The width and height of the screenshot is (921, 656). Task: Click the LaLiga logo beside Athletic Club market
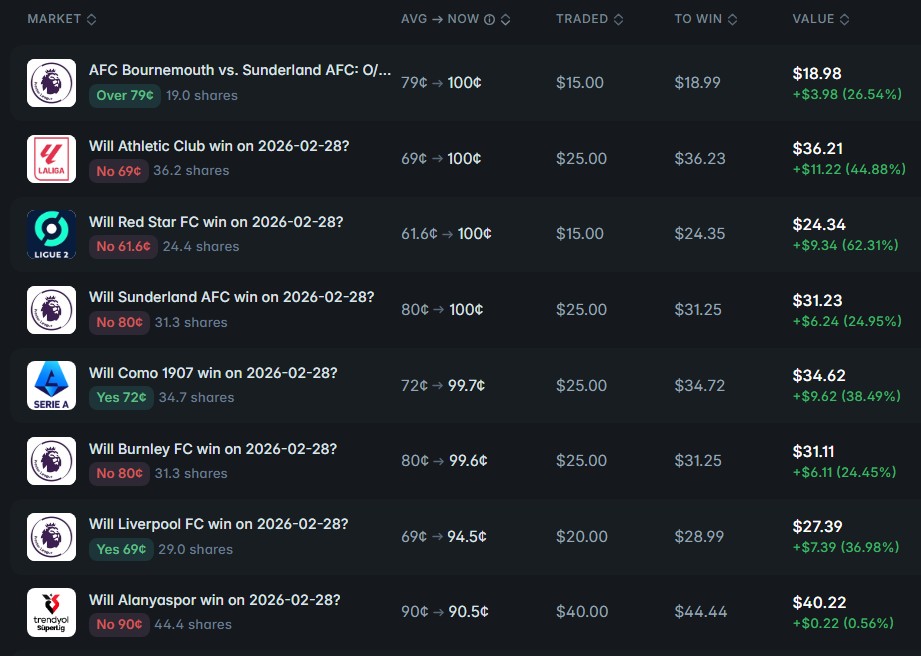[x=51, y=159]
